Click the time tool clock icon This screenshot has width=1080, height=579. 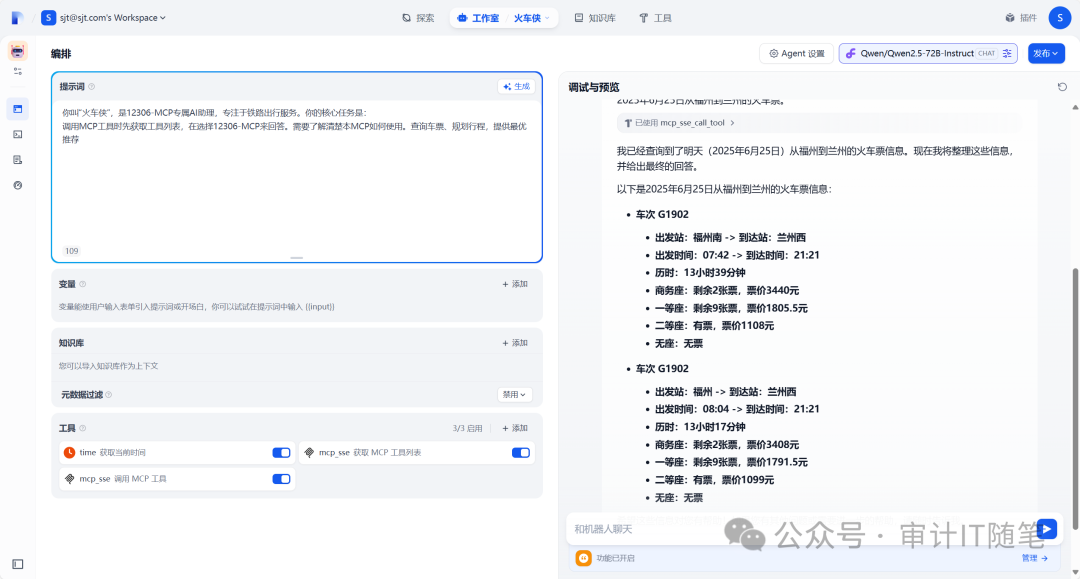pos(70,452)
